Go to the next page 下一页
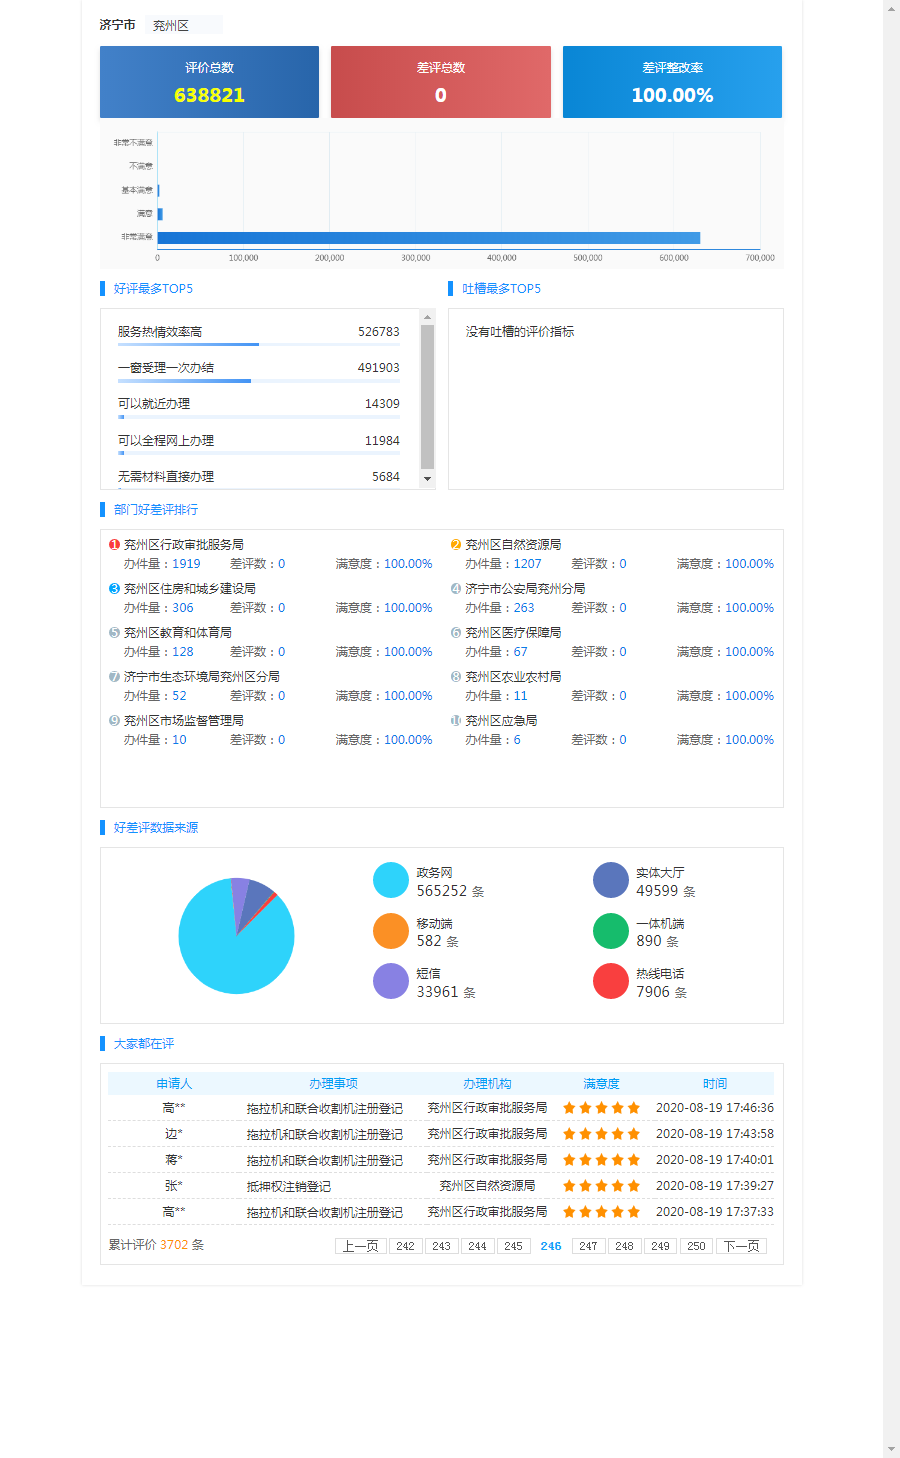This screenshot has width=900, height=1458. pos(741,1246)
